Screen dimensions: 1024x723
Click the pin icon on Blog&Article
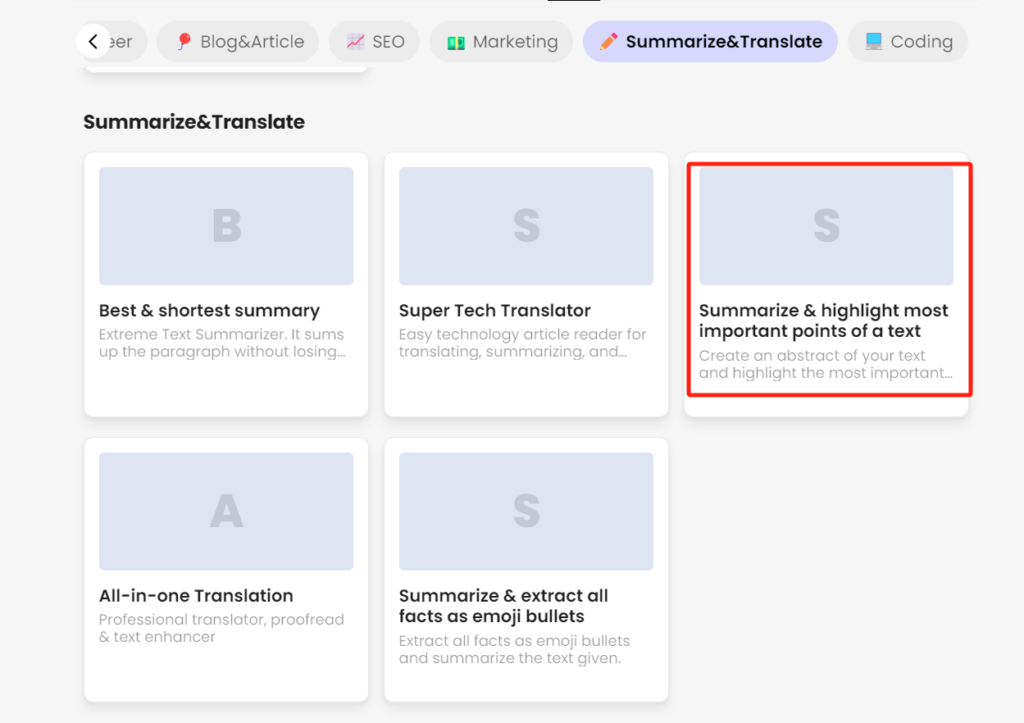[184, 41]
